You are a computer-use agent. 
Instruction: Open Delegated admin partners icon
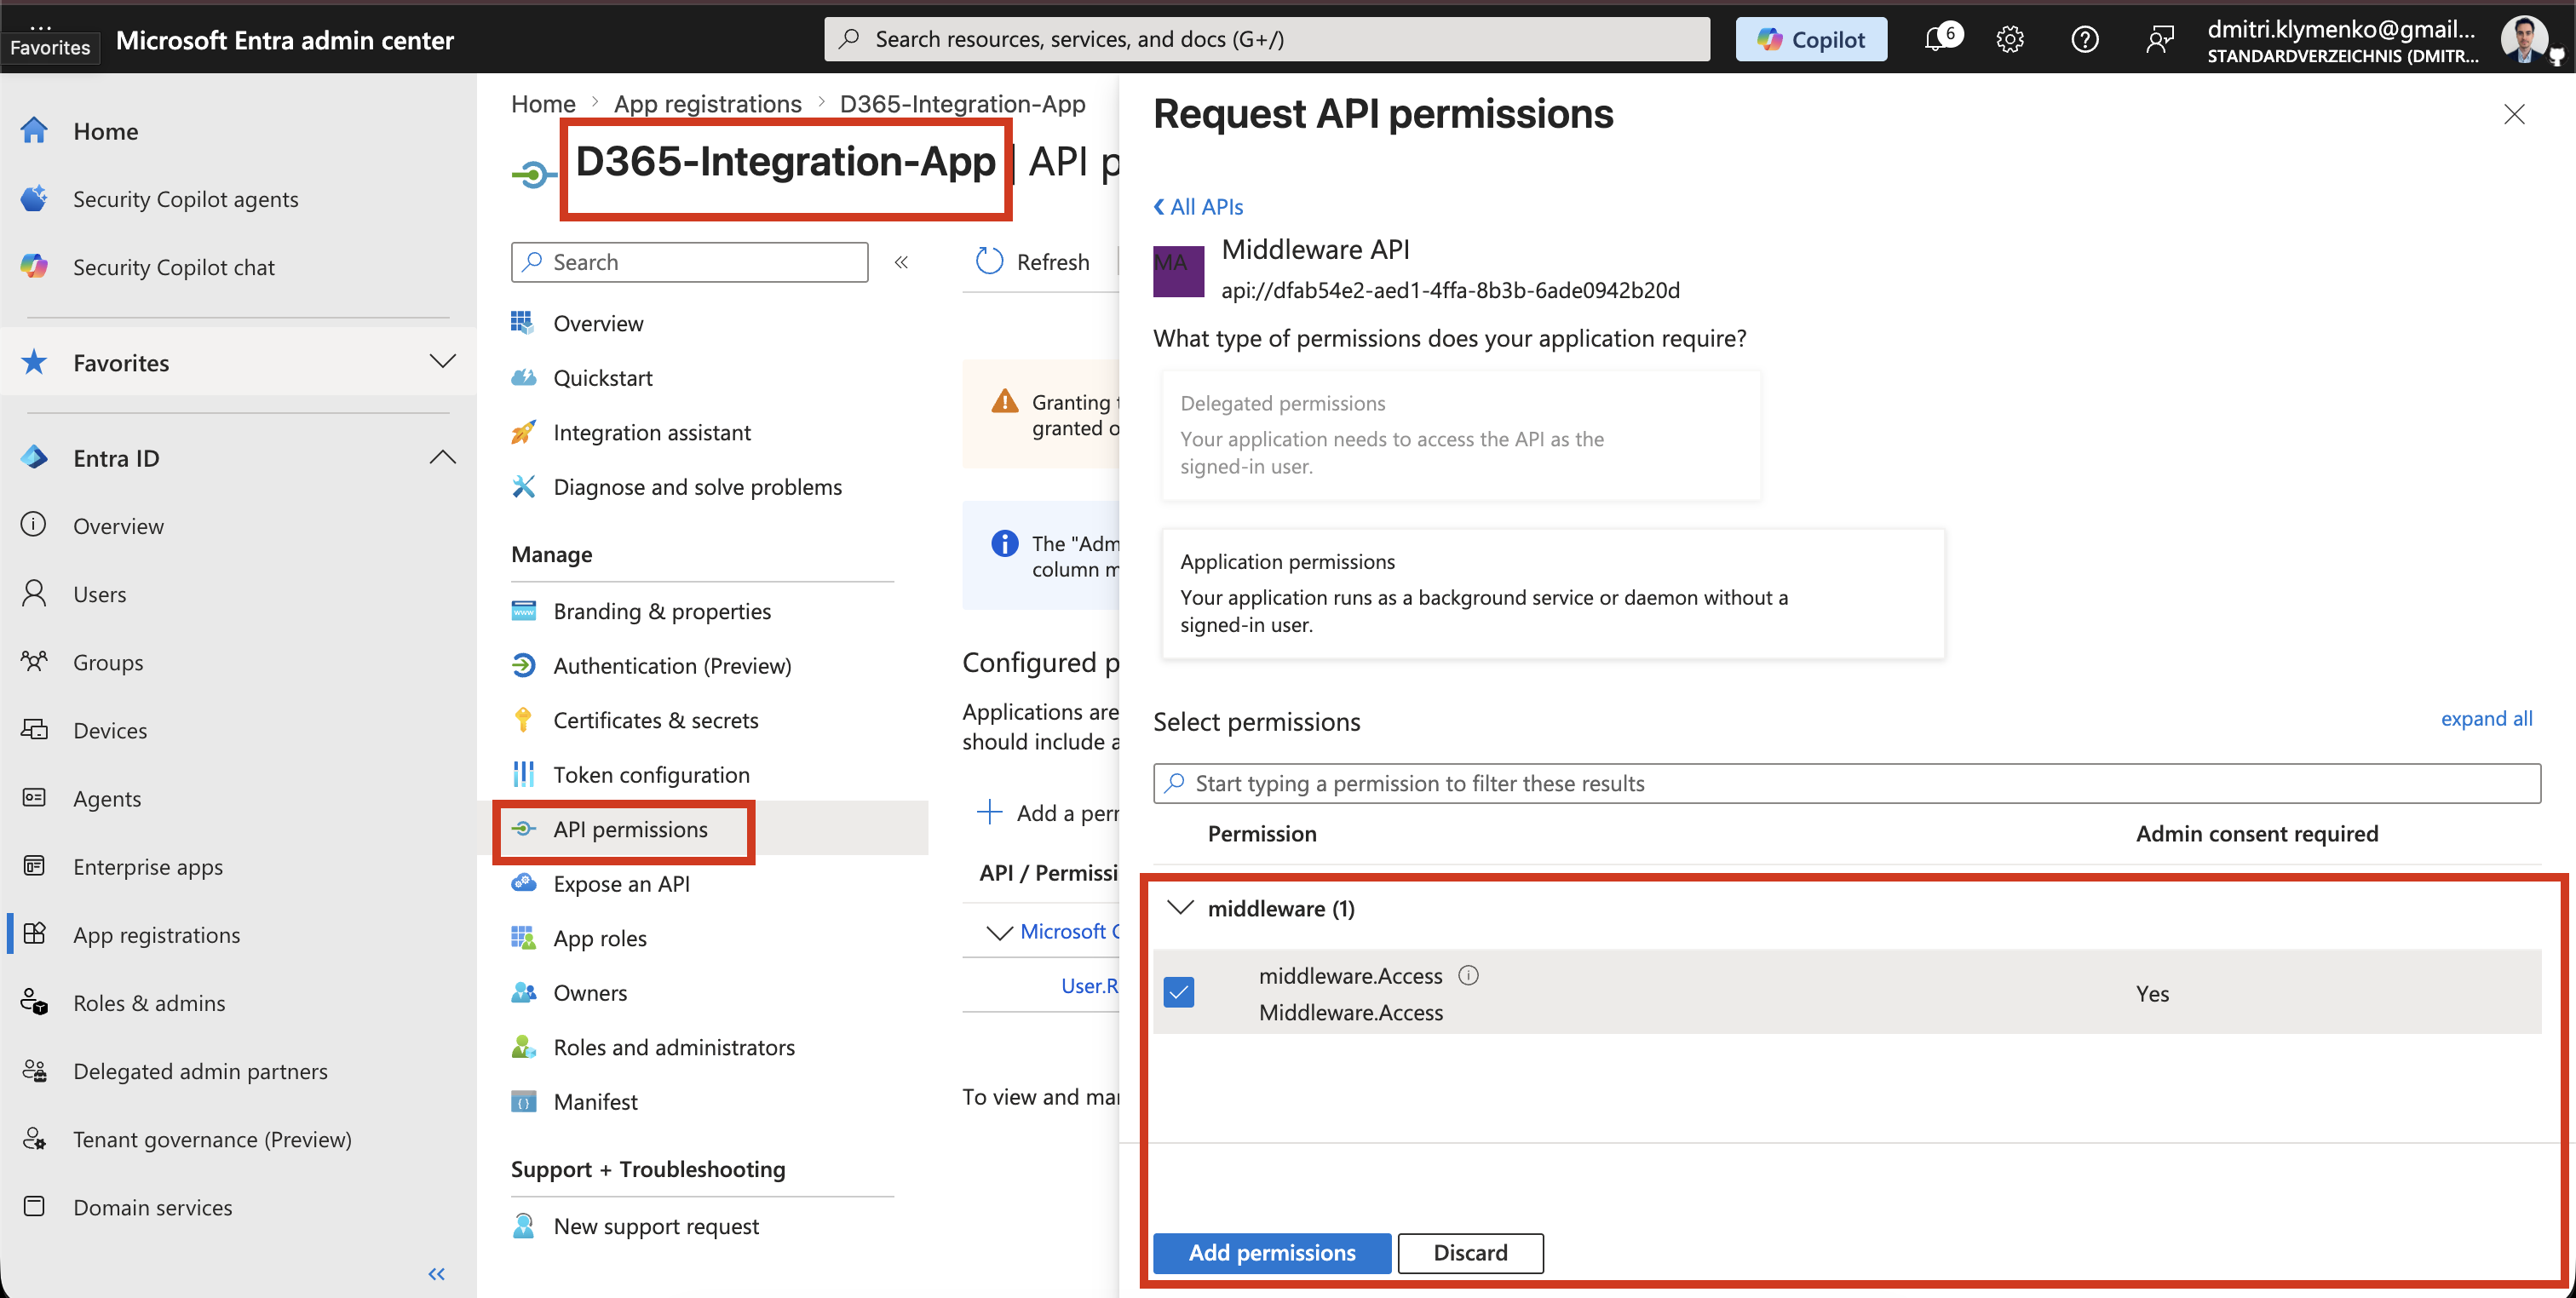pos(34,1071)
